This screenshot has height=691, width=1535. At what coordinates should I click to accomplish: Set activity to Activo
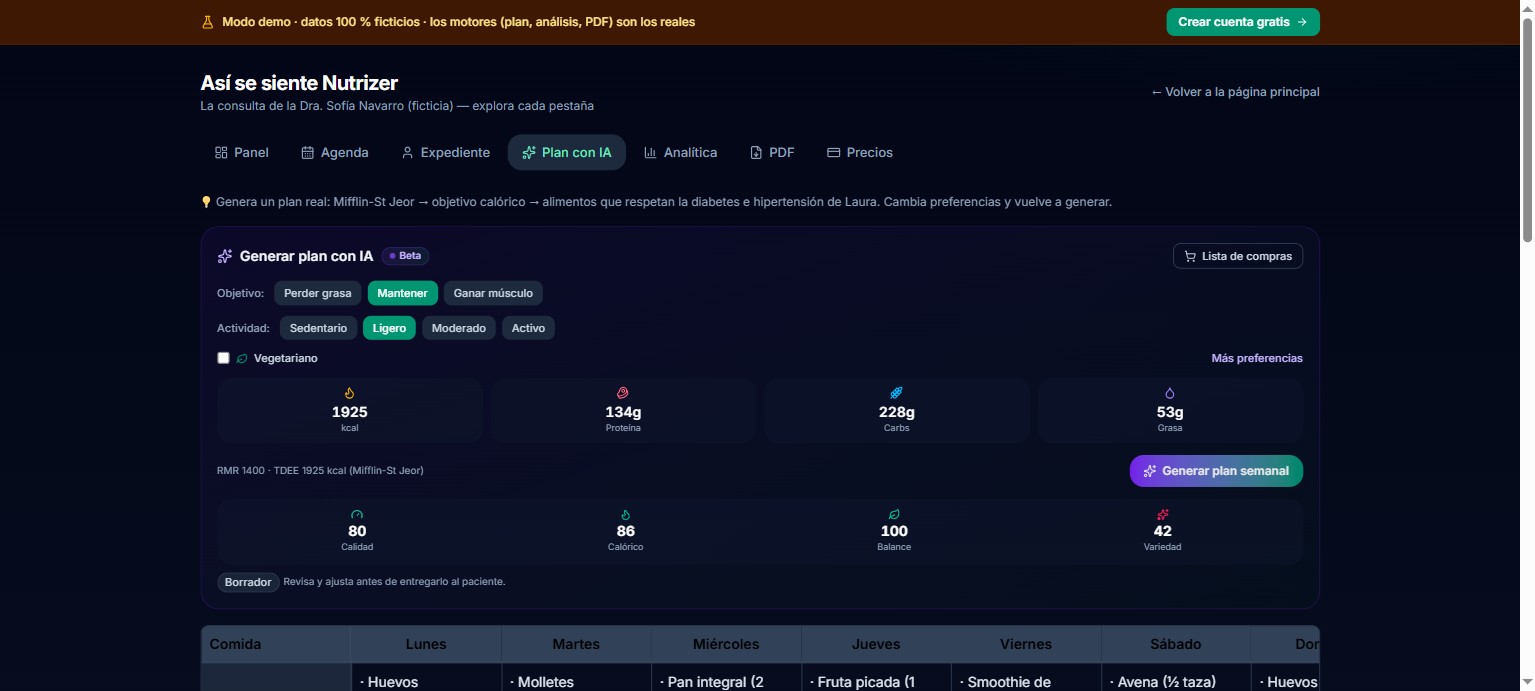(528, 328)
